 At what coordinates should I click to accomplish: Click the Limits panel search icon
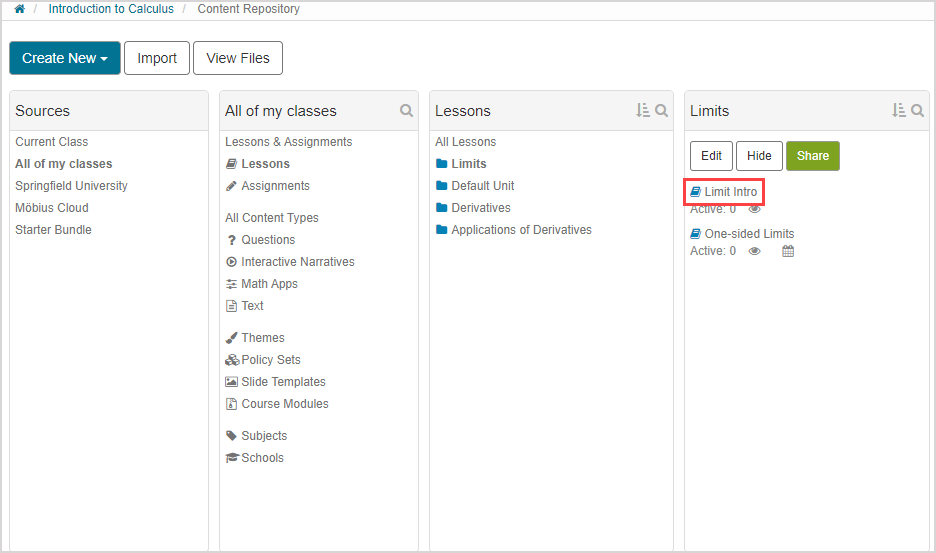coord(917,111)
